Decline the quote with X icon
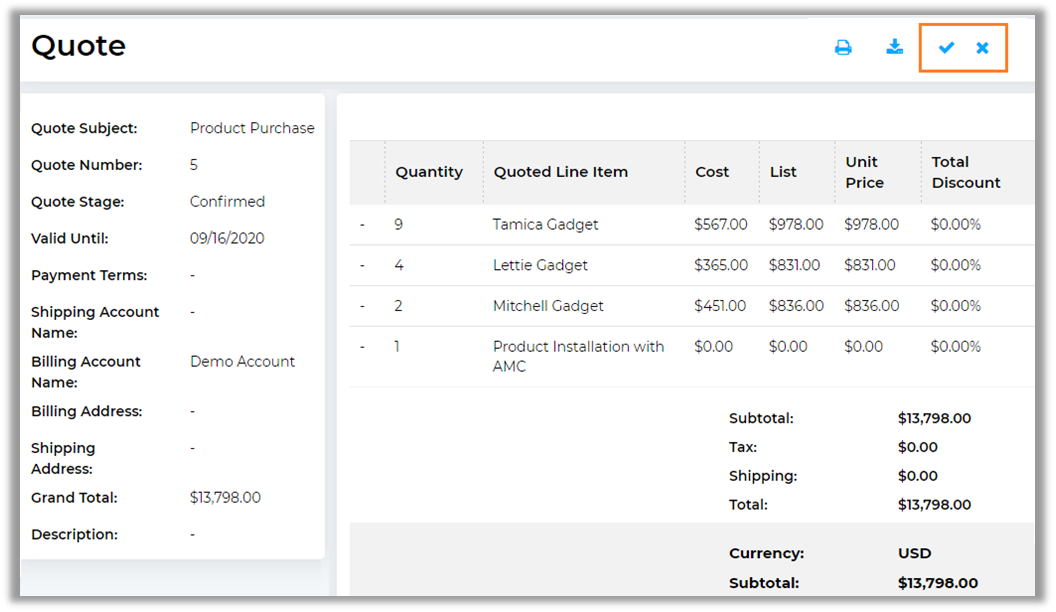This screenshot has width=1056, height=612. click(982, 47)
